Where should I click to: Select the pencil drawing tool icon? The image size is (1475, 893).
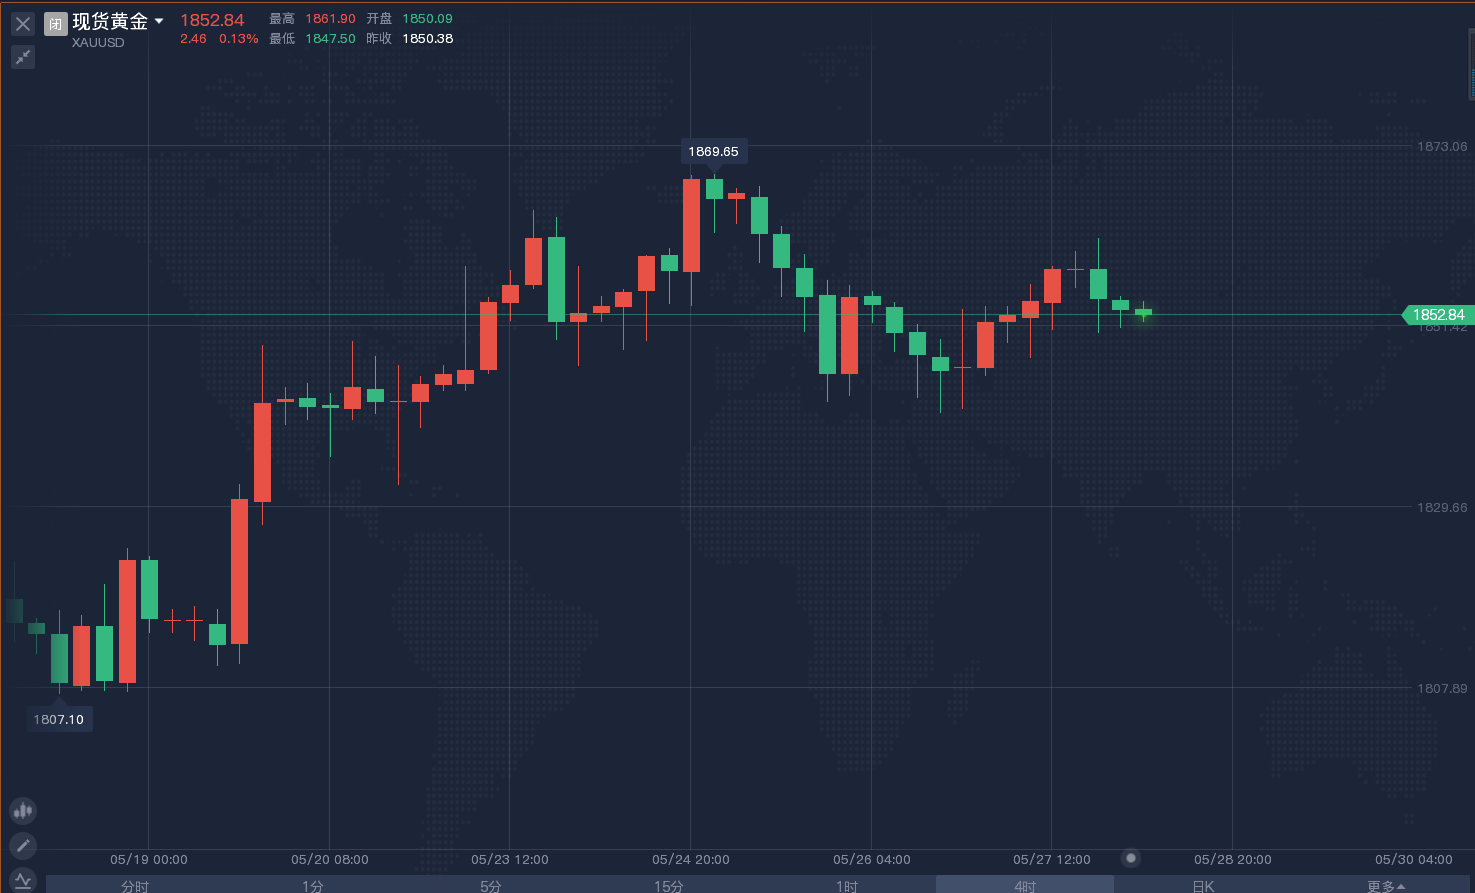pyautogui.click(x=23, y=846)
